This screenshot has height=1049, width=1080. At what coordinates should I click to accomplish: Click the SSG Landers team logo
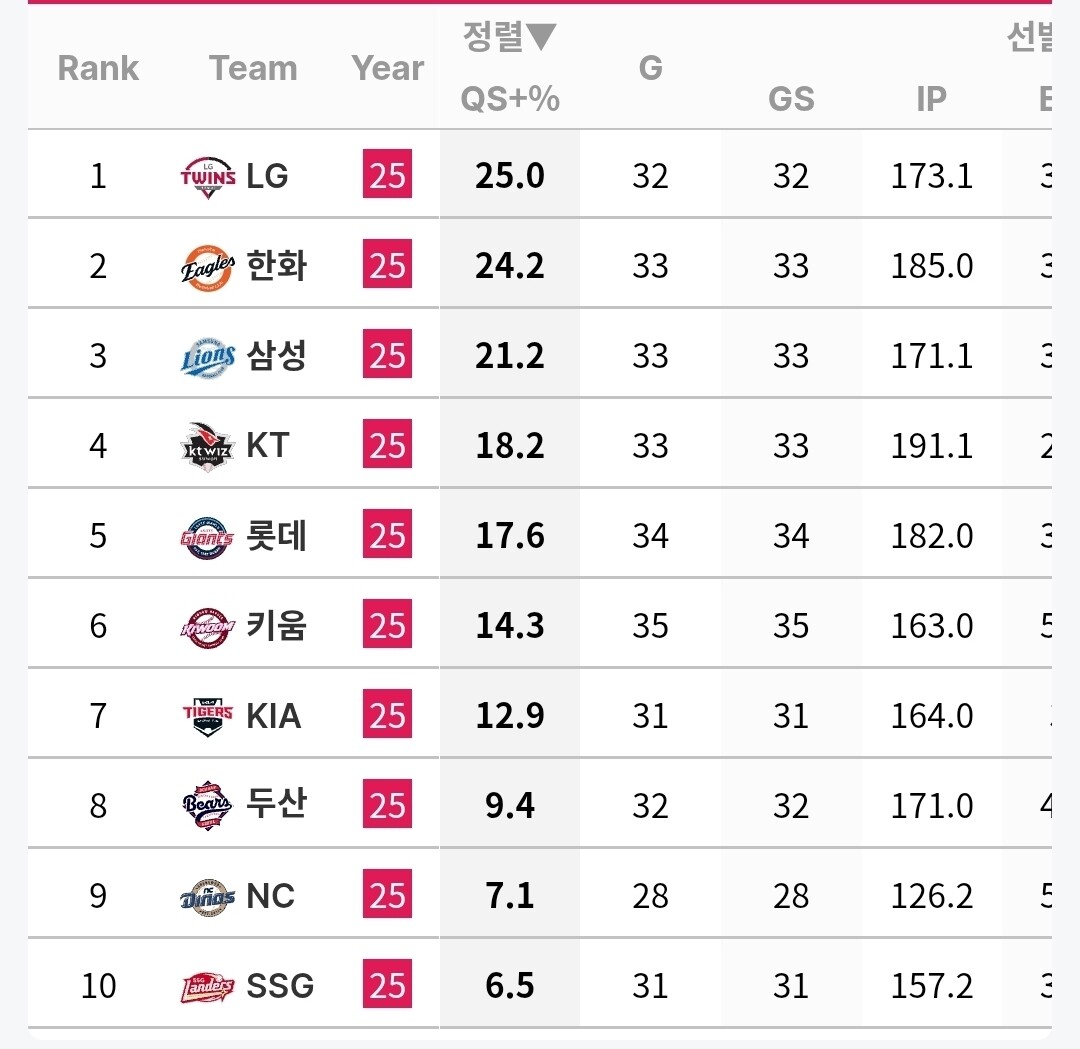pyautogui.click(x=208, y=986)
